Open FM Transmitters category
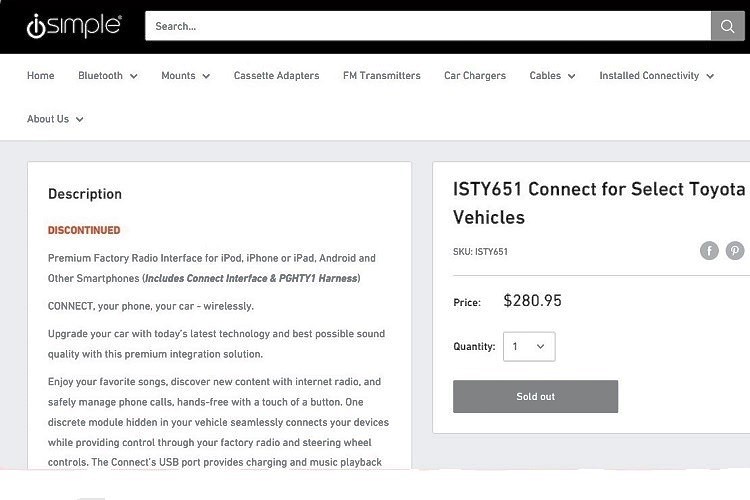Screen dimensions: 750x500 point(382,76)
